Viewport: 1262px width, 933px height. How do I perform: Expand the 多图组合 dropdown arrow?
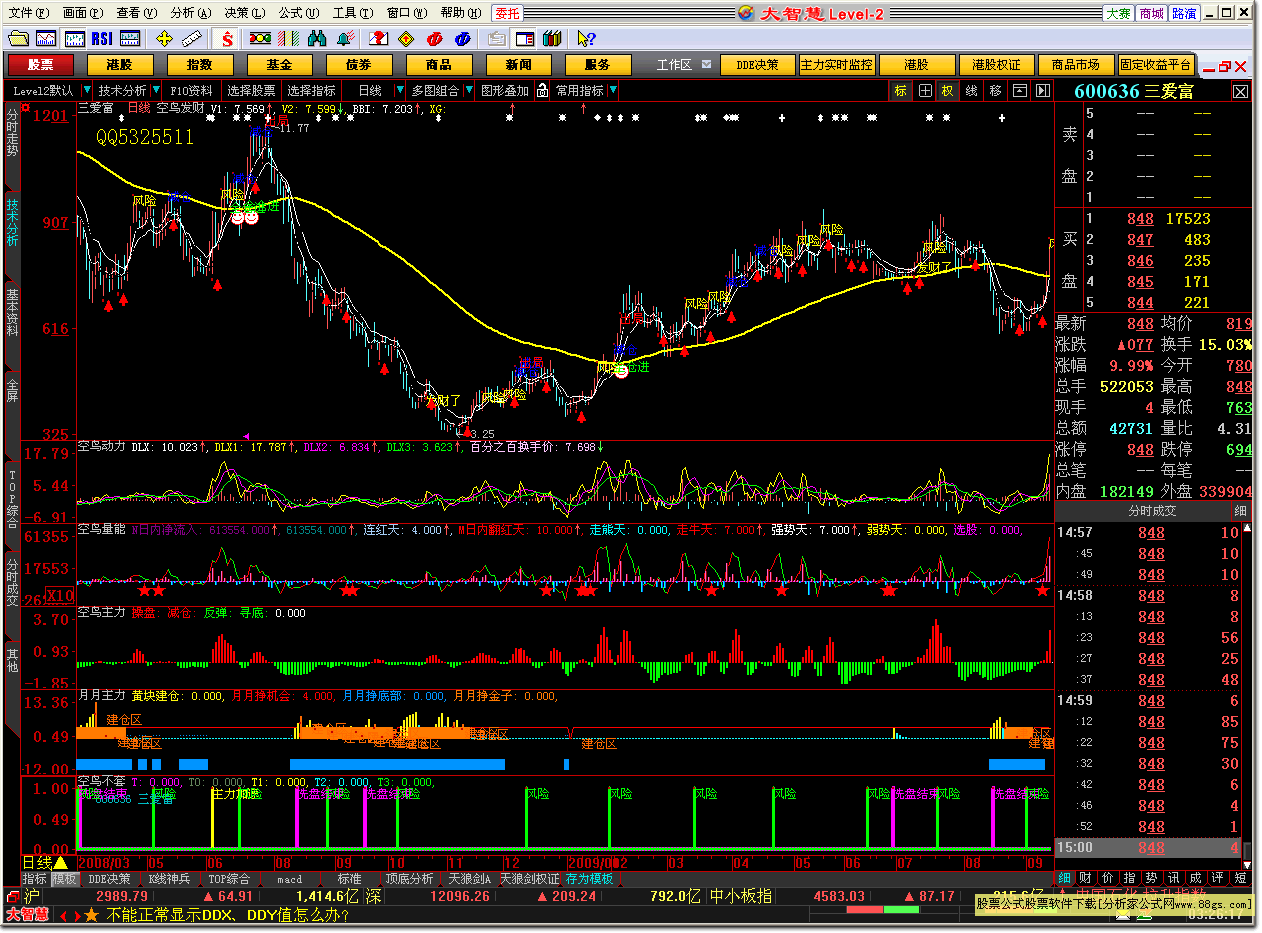(x=469, y=90)
